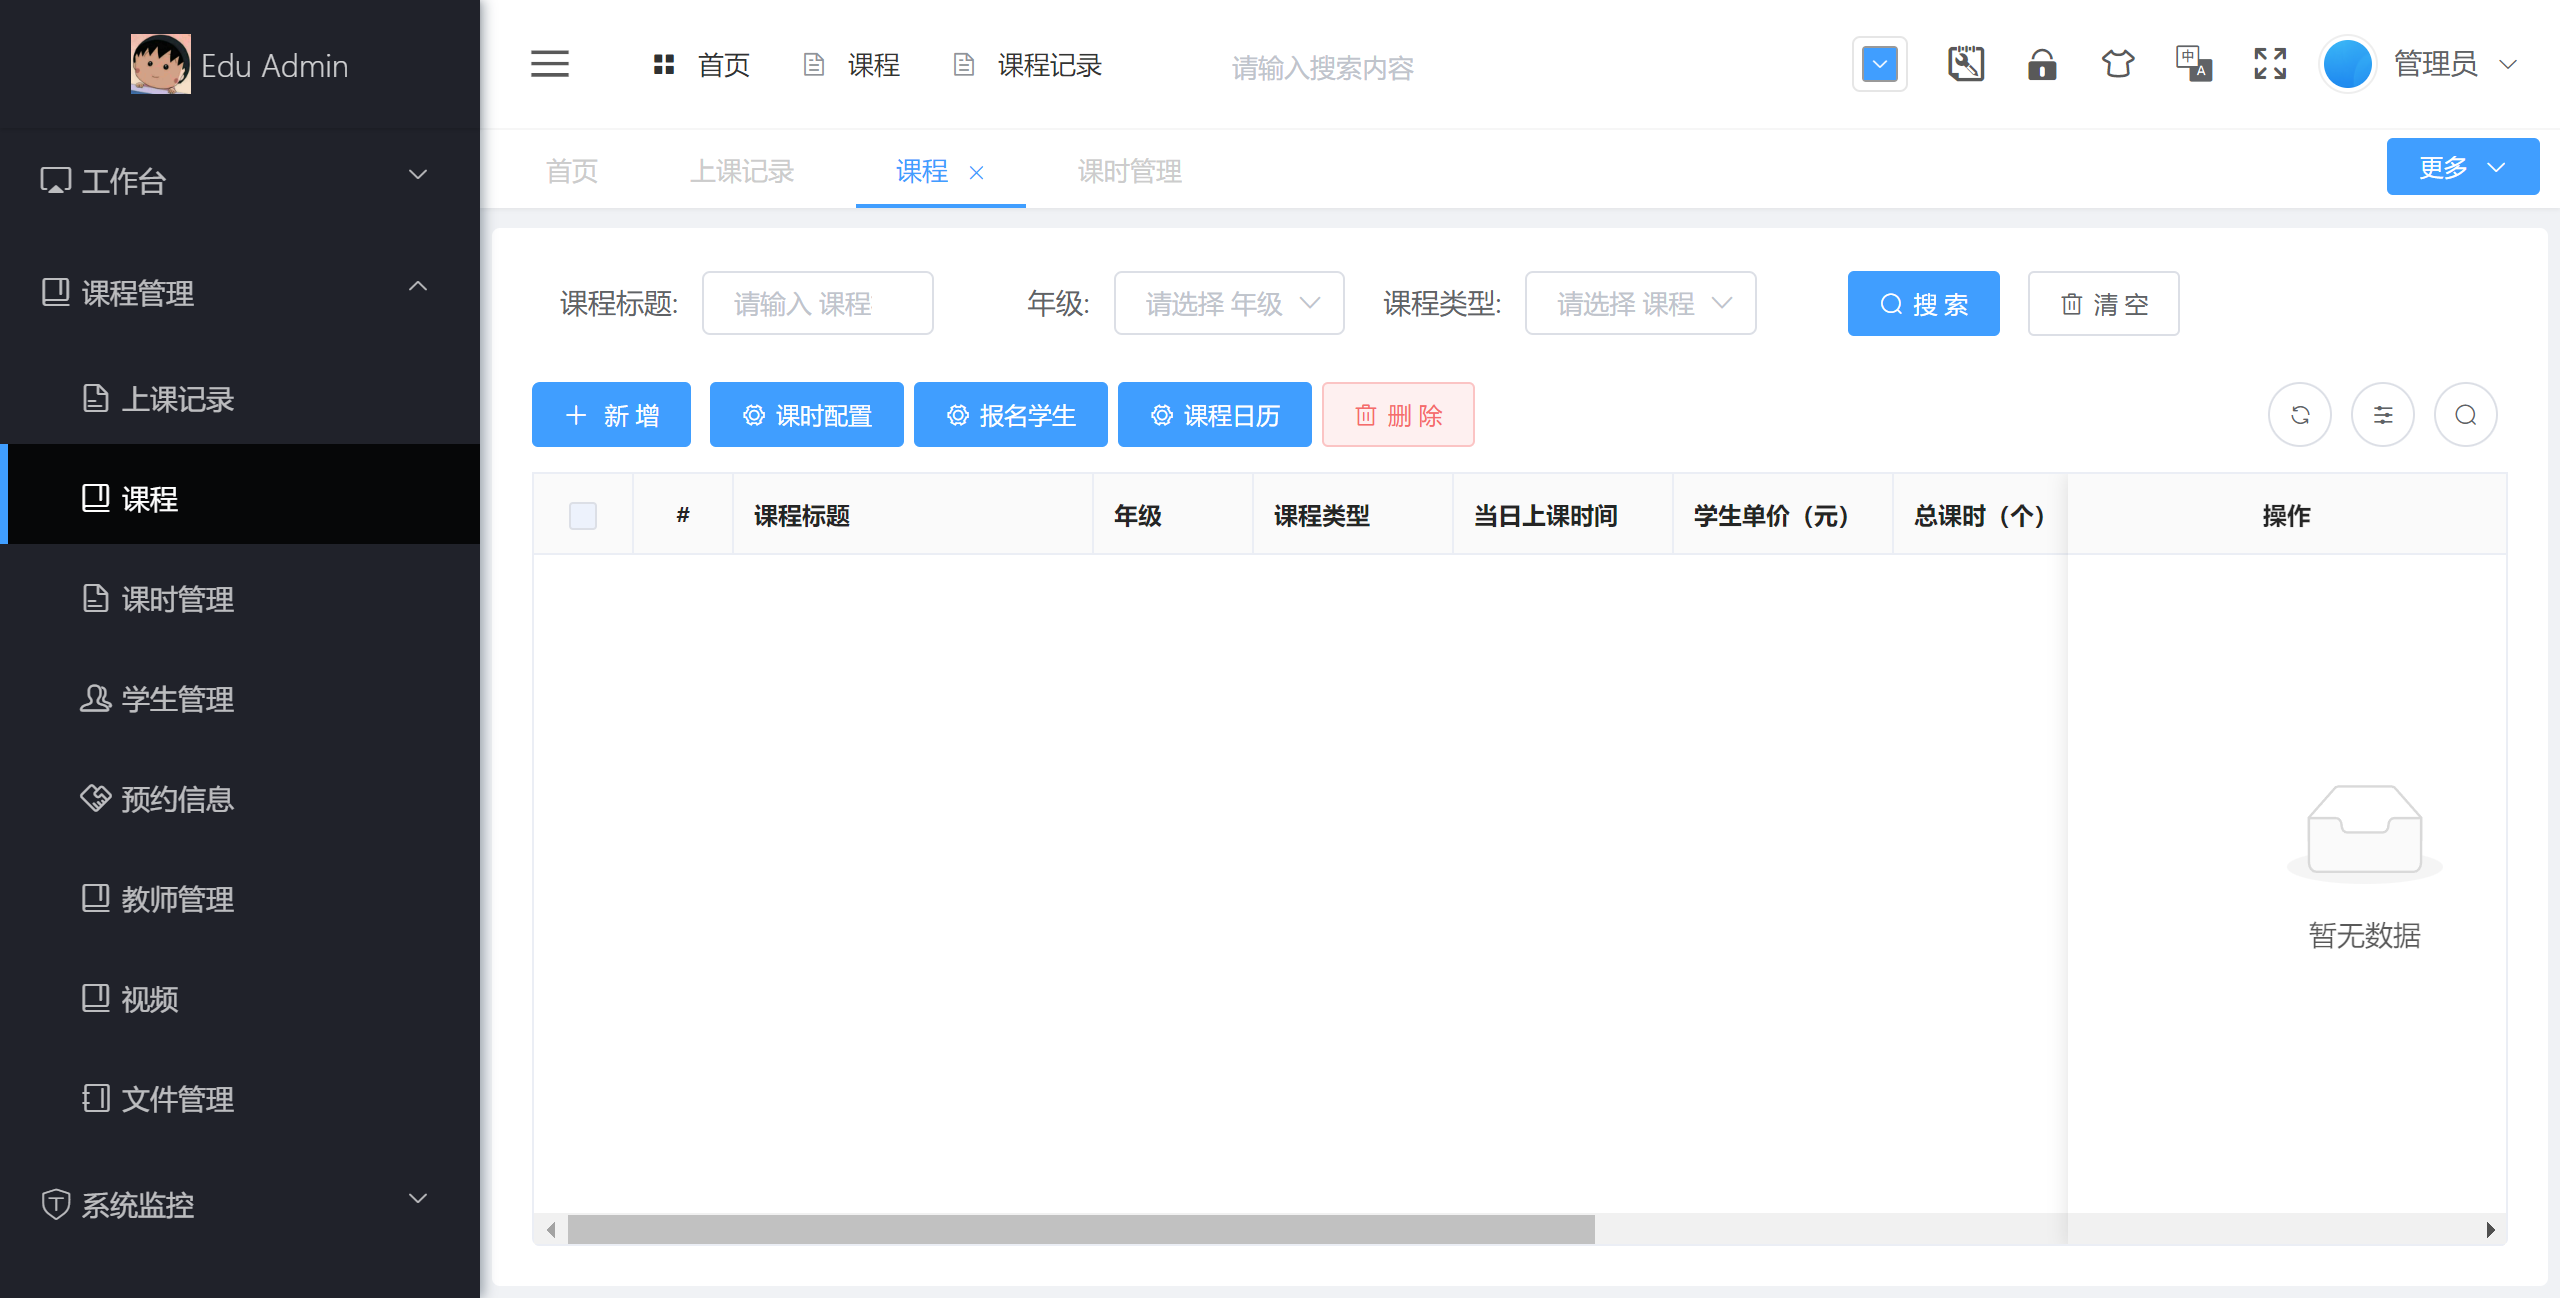This screenshot has width=2560, height=1298.
Task: Open 课时管理 in the sidebar
Action: click(x=240, y=598)
